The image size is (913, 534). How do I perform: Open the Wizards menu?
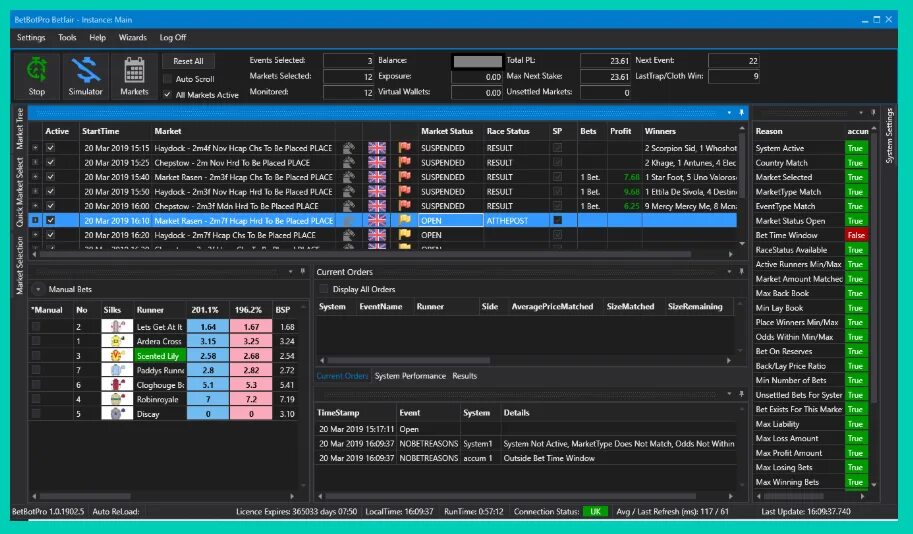(x=133, y=37)
